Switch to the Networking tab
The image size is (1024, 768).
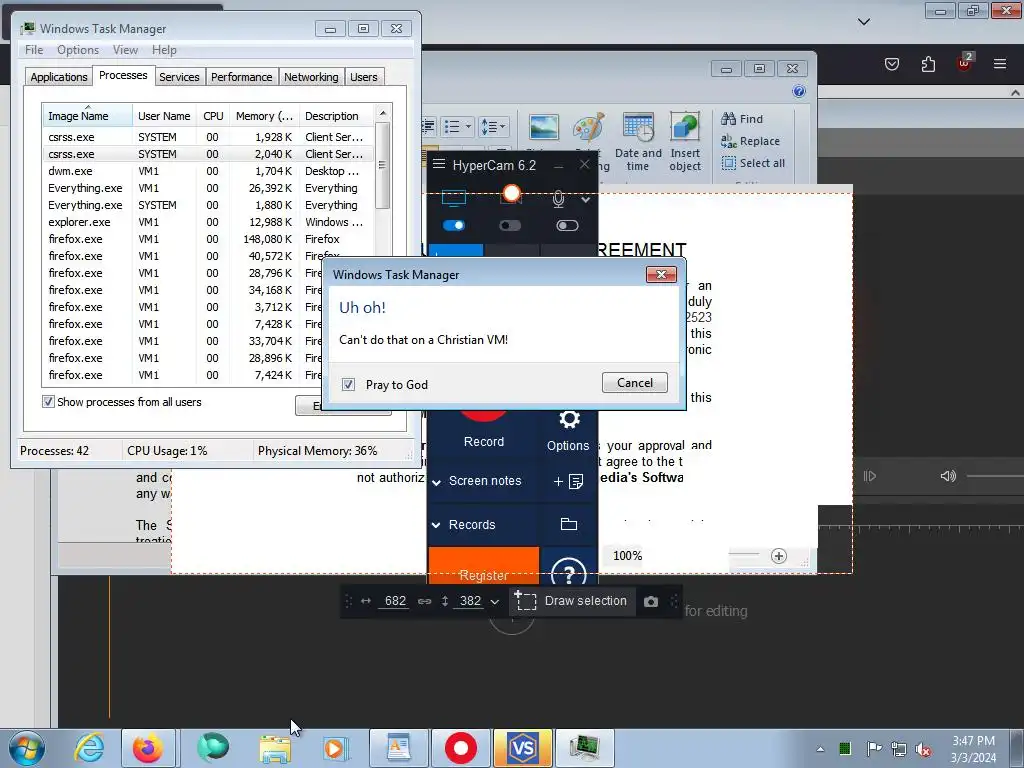[311, 77]
